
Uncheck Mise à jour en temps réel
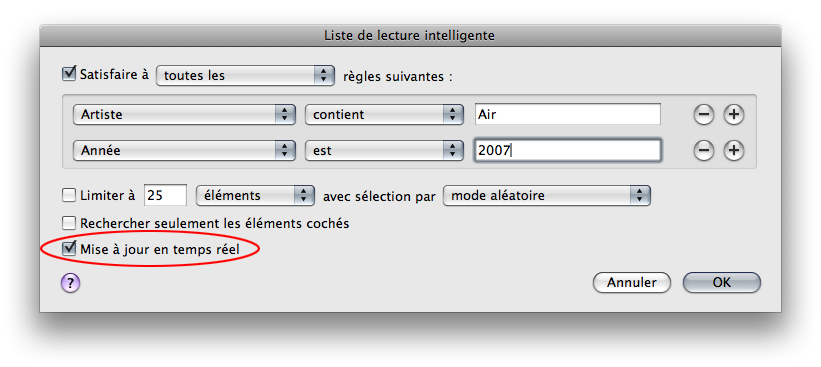coord(69,249)
